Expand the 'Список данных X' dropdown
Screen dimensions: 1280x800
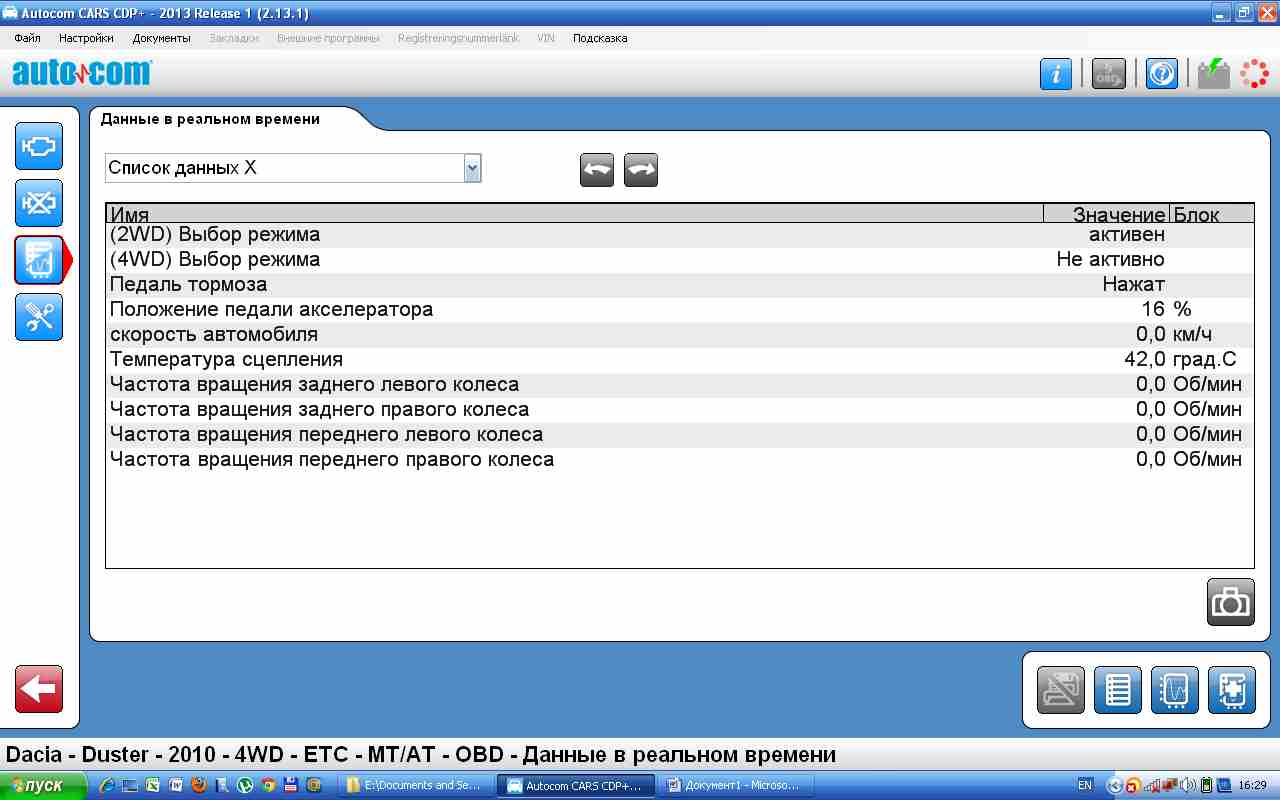click(473, 168)
